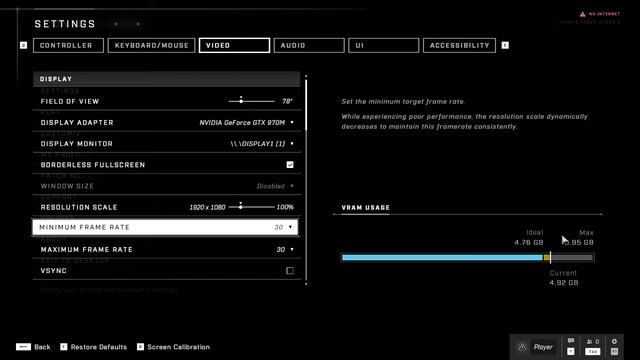
Task: Switch to the Keyboard/Mouse tab
Action: coord(151,45)
